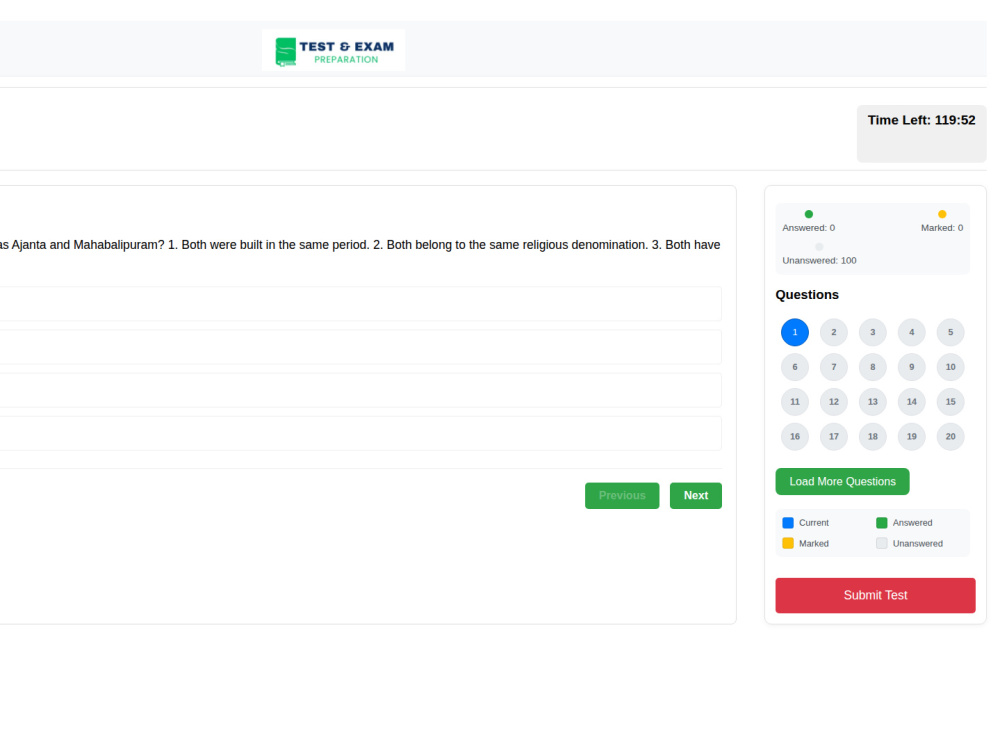Screen dimensions: 1000x751
Task: Go to question 4
Action: click(x=911, y=332)
